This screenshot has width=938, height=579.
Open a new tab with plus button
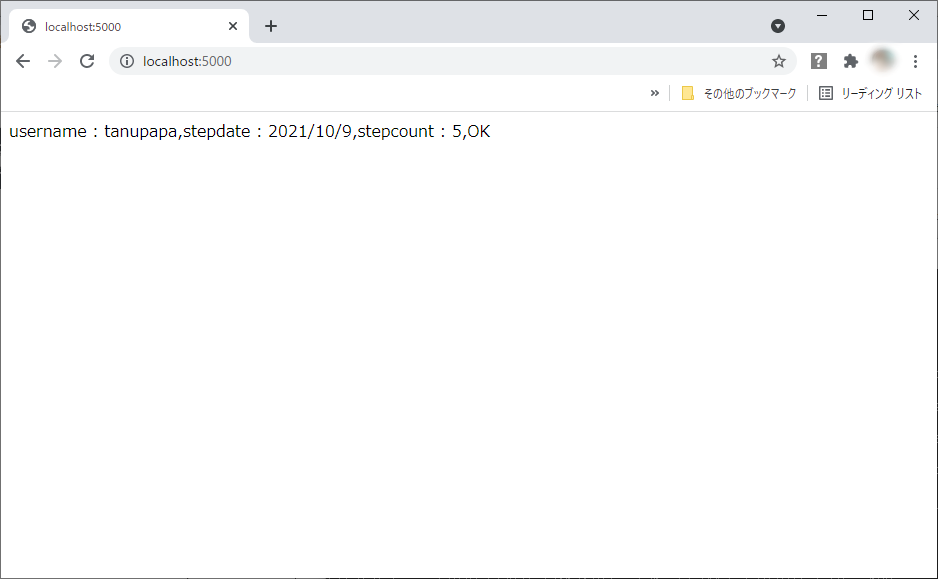pos(271,26)
